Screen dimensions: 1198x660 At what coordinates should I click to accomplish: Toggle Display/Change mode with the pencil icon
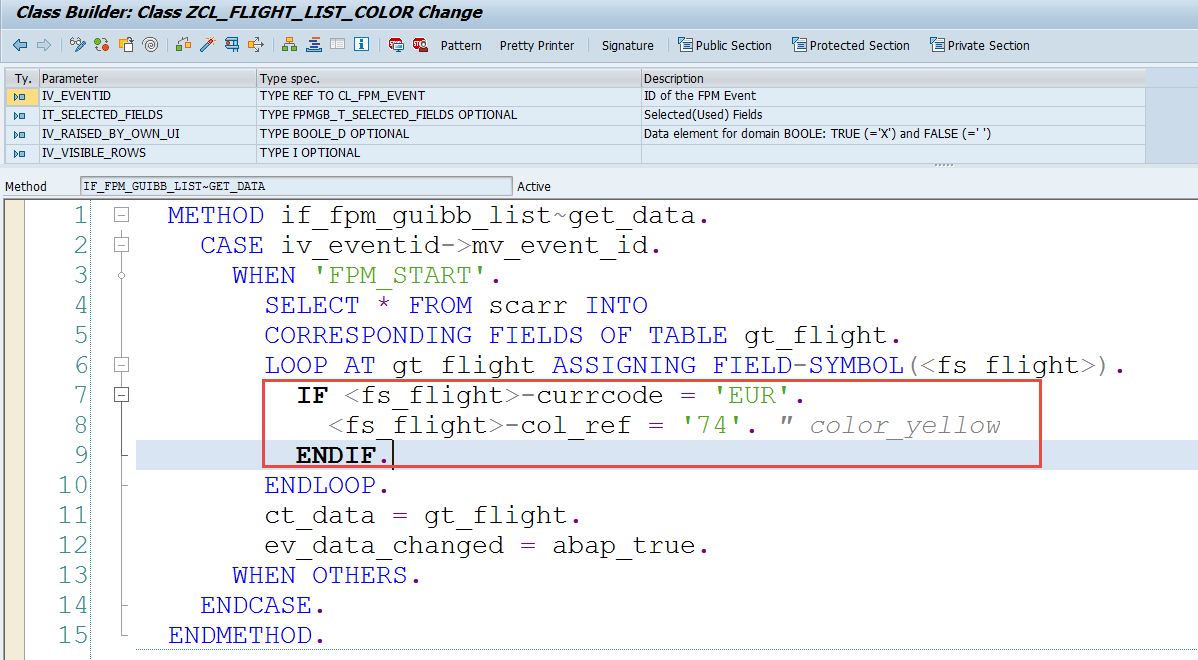(76, 44)
